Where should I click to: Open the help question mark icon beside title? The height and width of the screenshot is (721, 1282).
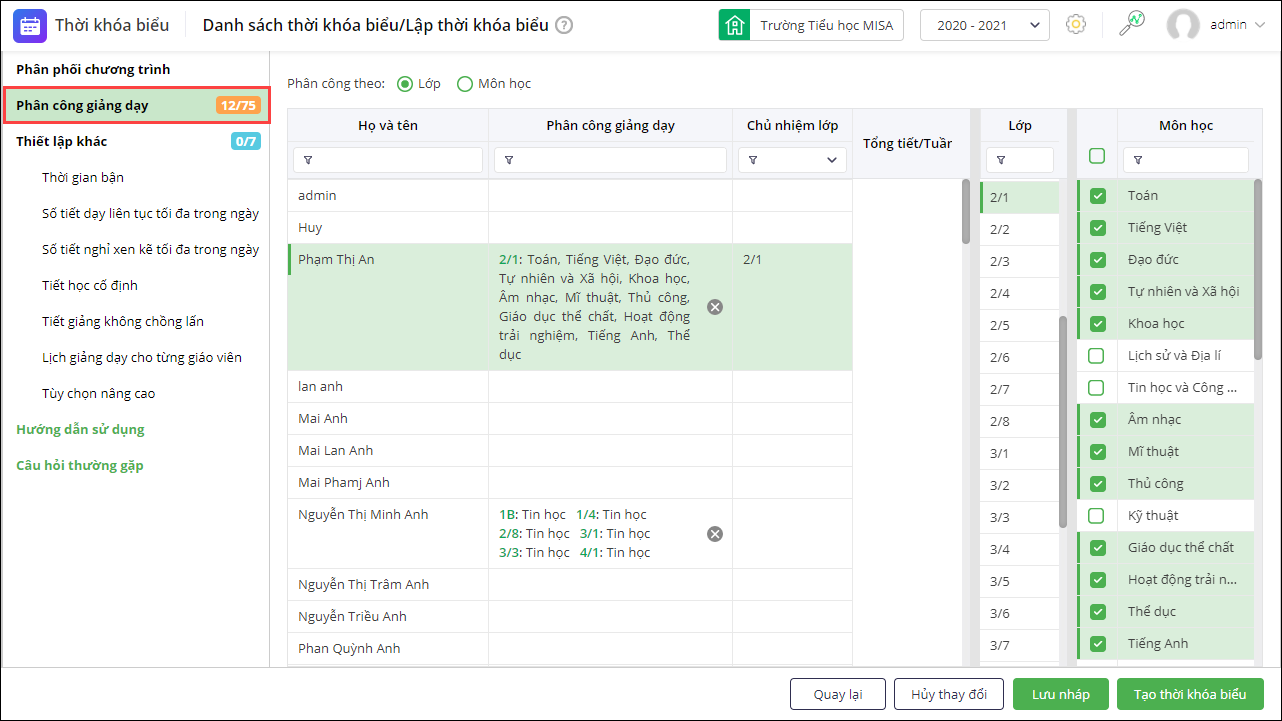[564, 25]
